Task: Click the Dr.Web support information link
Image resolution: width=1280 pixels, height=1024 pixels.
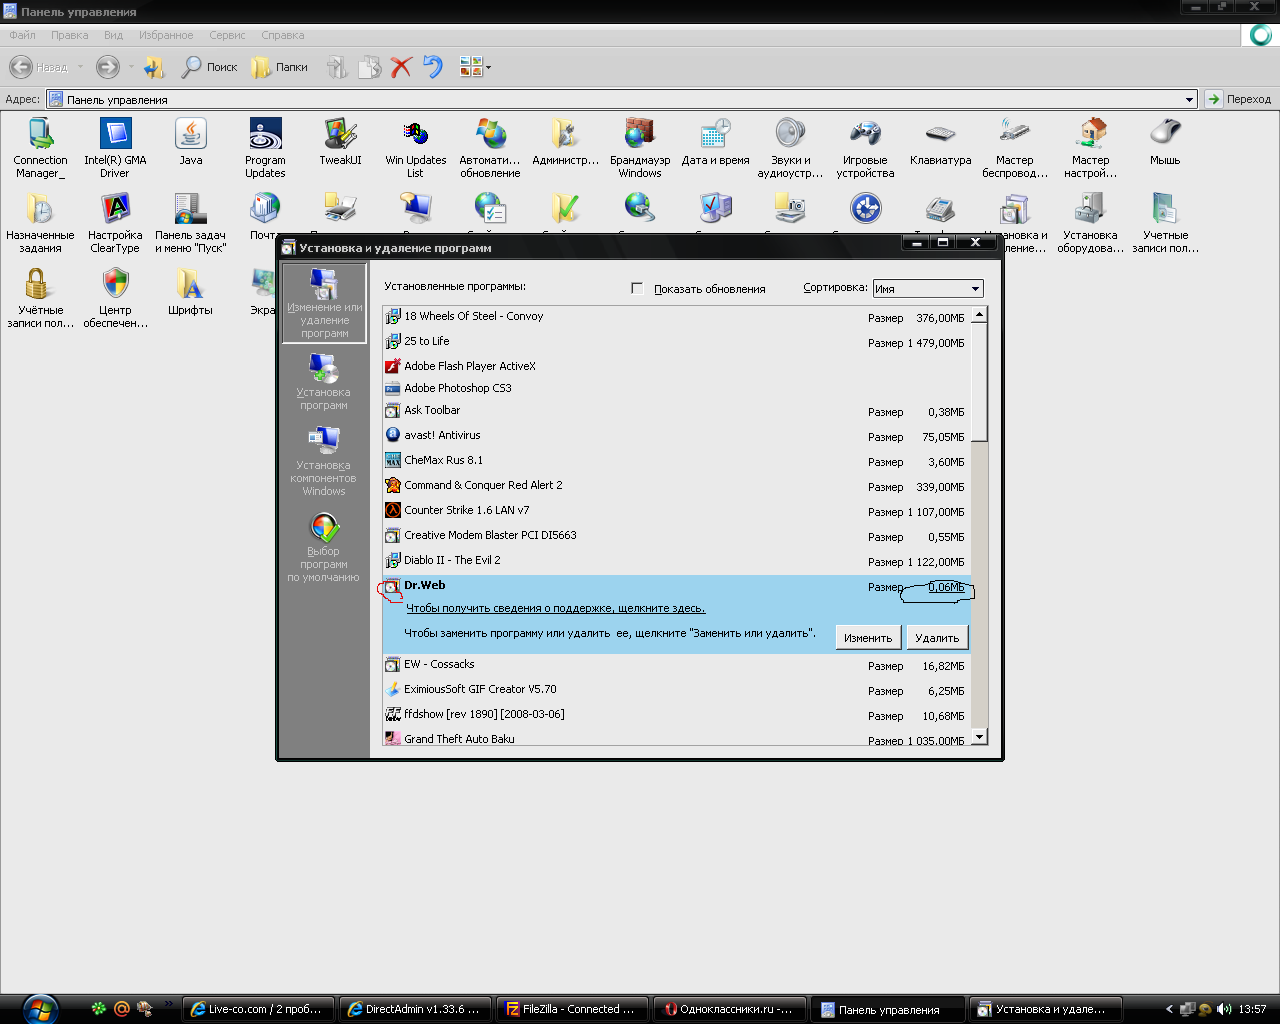Action: pyautogui.click(x=555, y=608)
